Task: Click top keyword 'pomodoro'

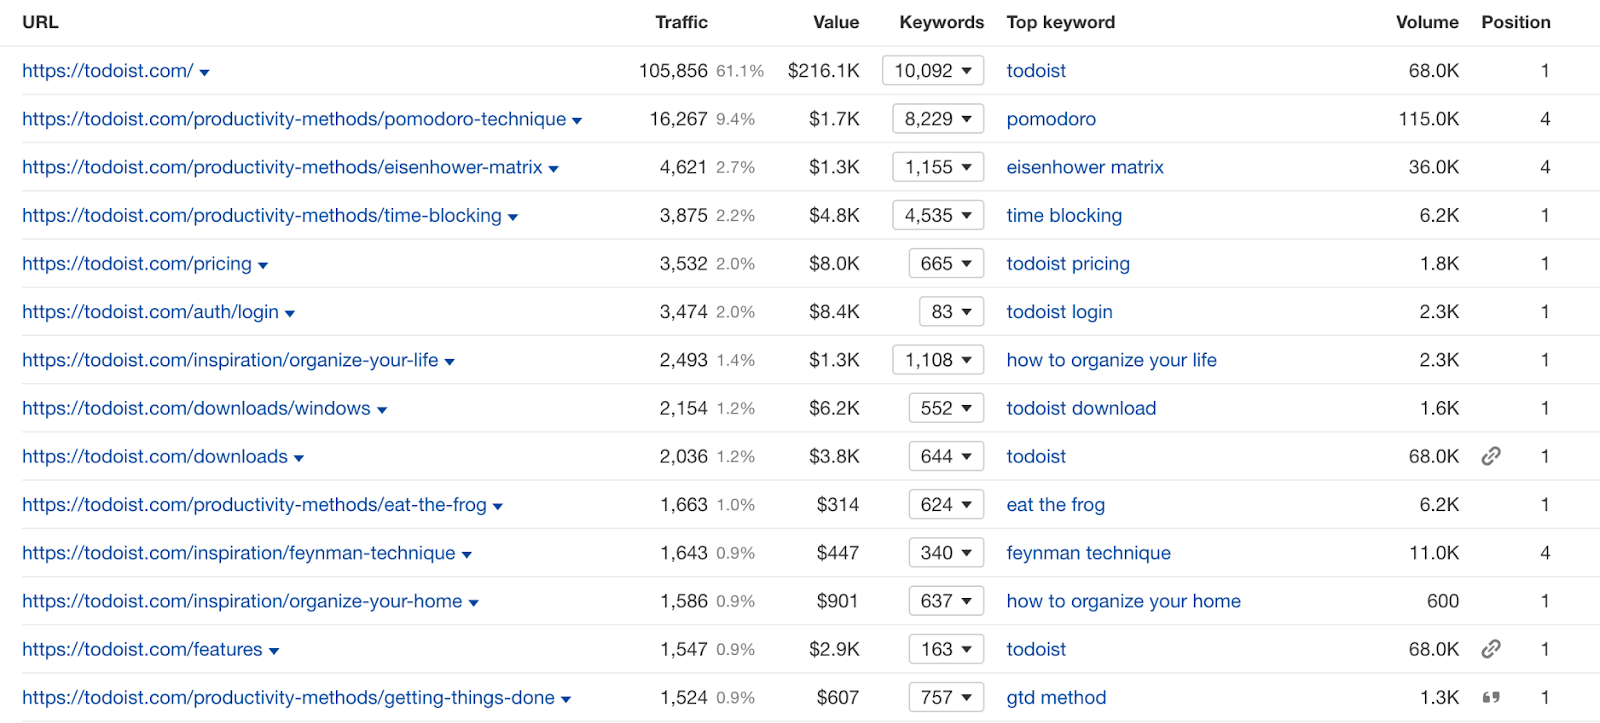Action: [x=1051, y=119]
